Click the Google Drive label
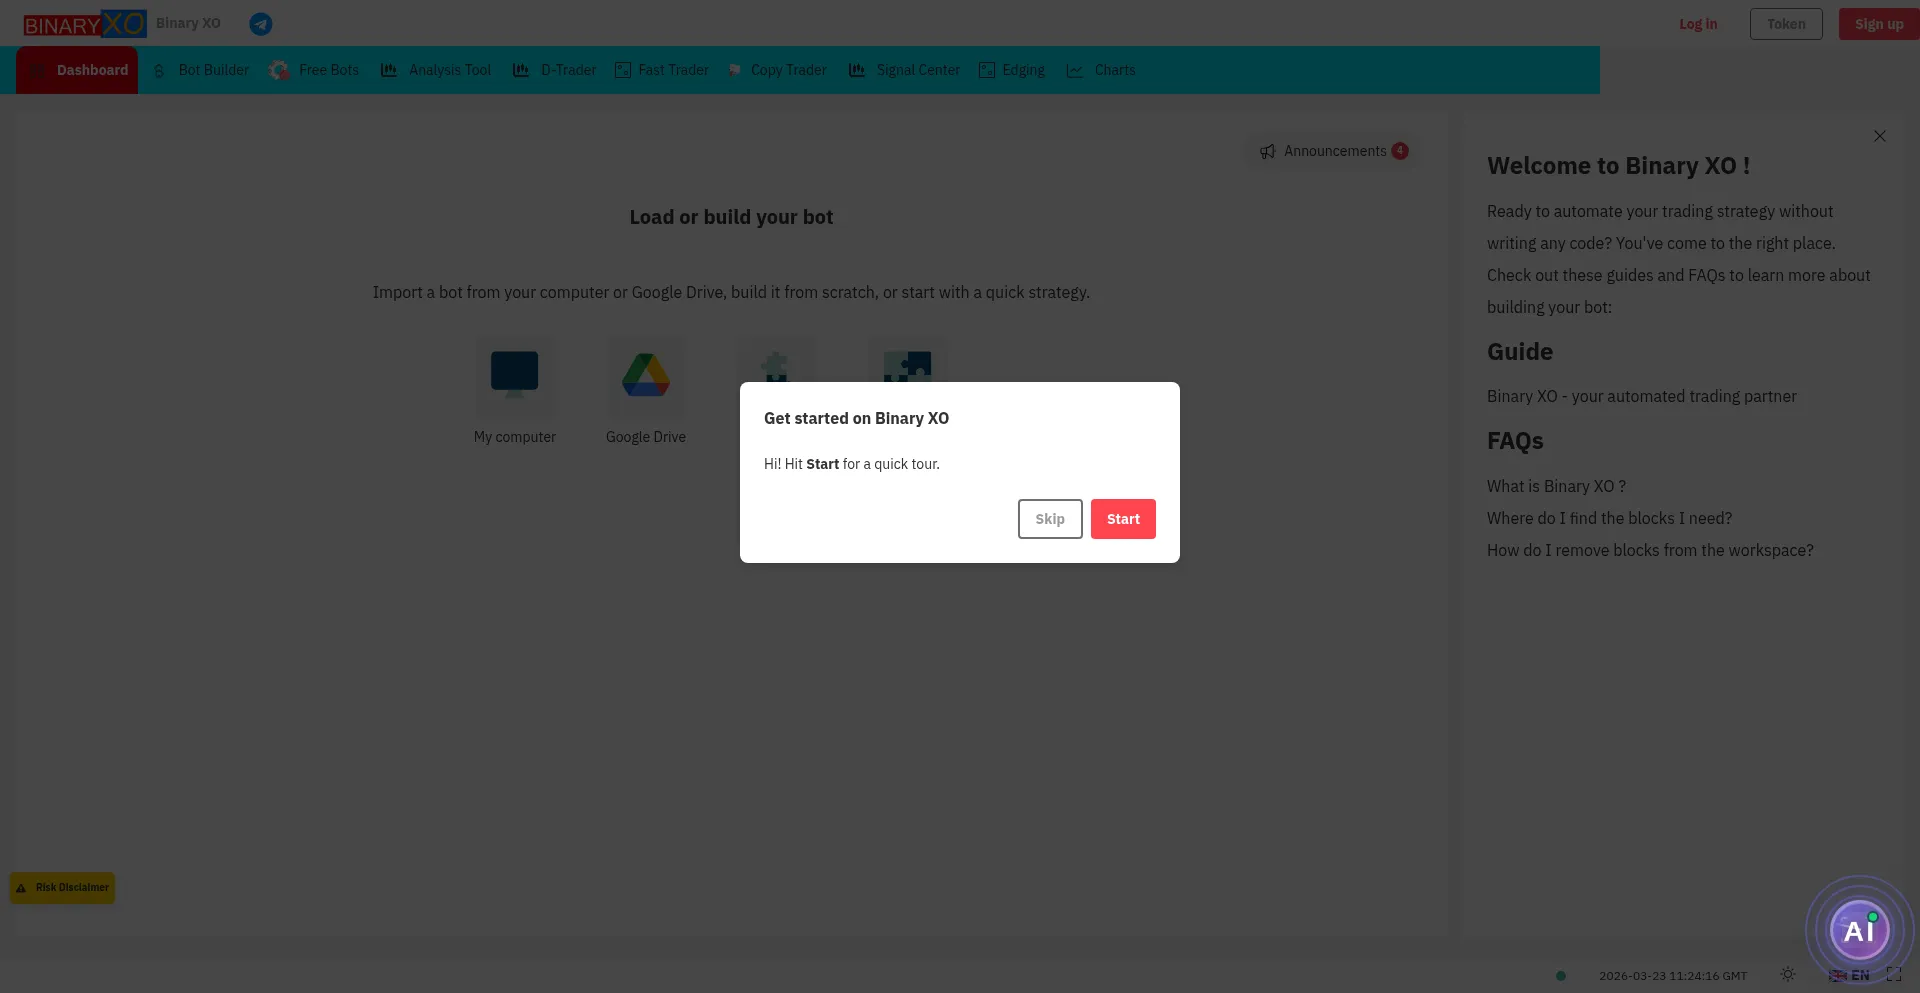1920x993 pixels. pos(646,437)
